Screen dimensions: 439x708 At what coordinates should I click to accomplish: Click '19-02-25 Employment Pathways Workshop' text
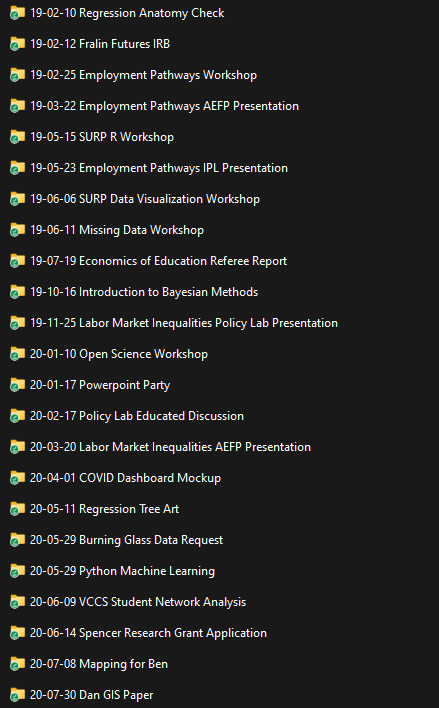point(143,75)
